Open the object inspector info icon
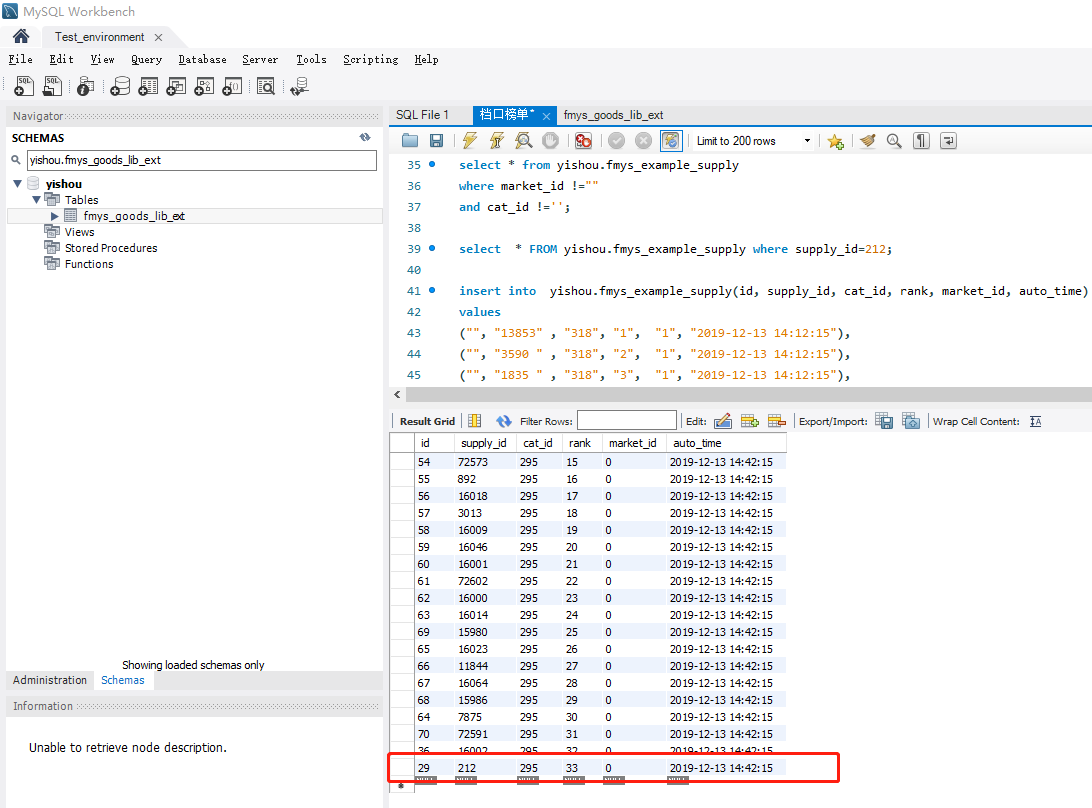Viewport: 1092px width, 808px height. pyautogui.click(x=86, y=86)
